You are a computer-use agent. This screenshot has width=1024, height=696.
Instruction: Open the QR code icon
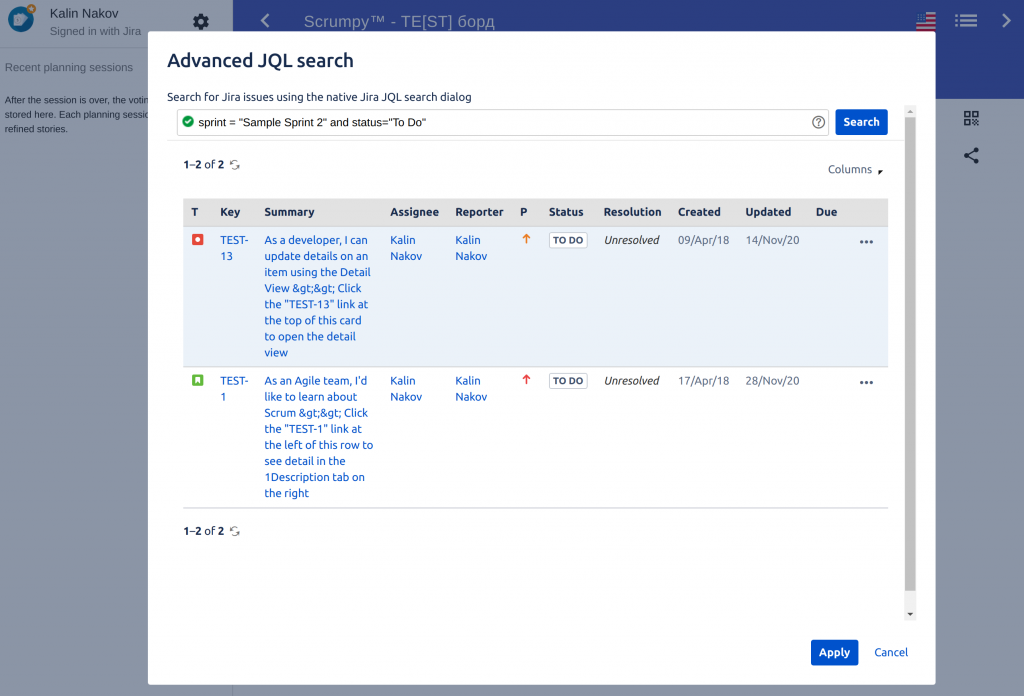(971, 118)
